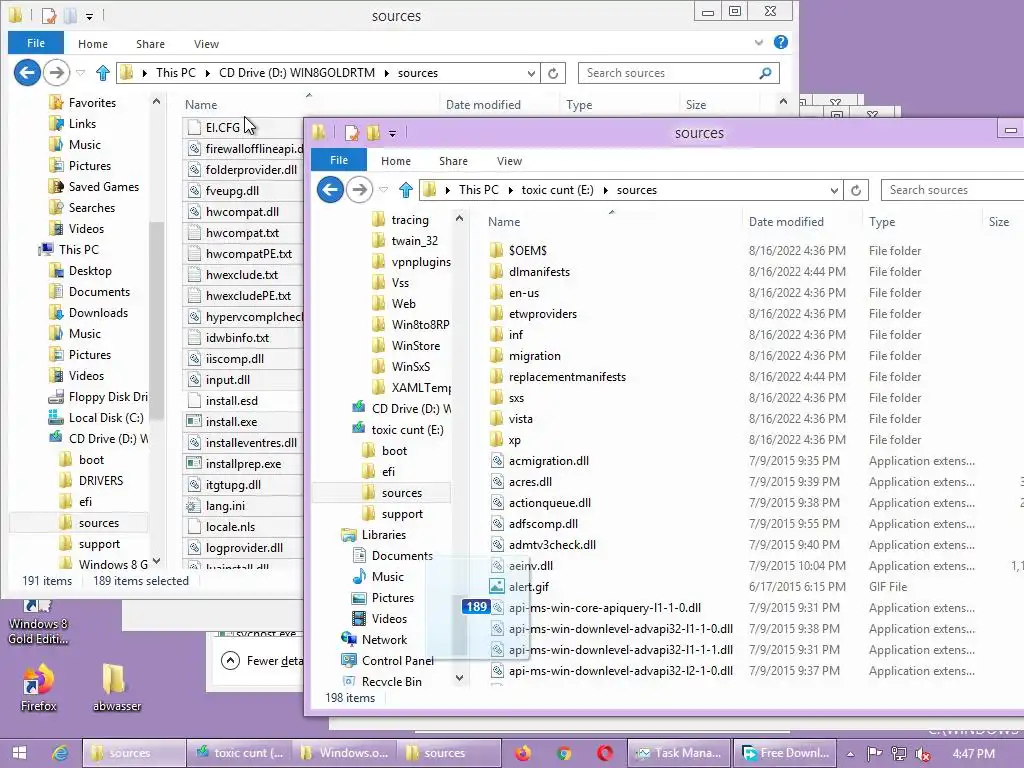Click clock in the taskbar
Viewport: 1024px width, 768px height.
pyautogui.click(x=974, y=754)
